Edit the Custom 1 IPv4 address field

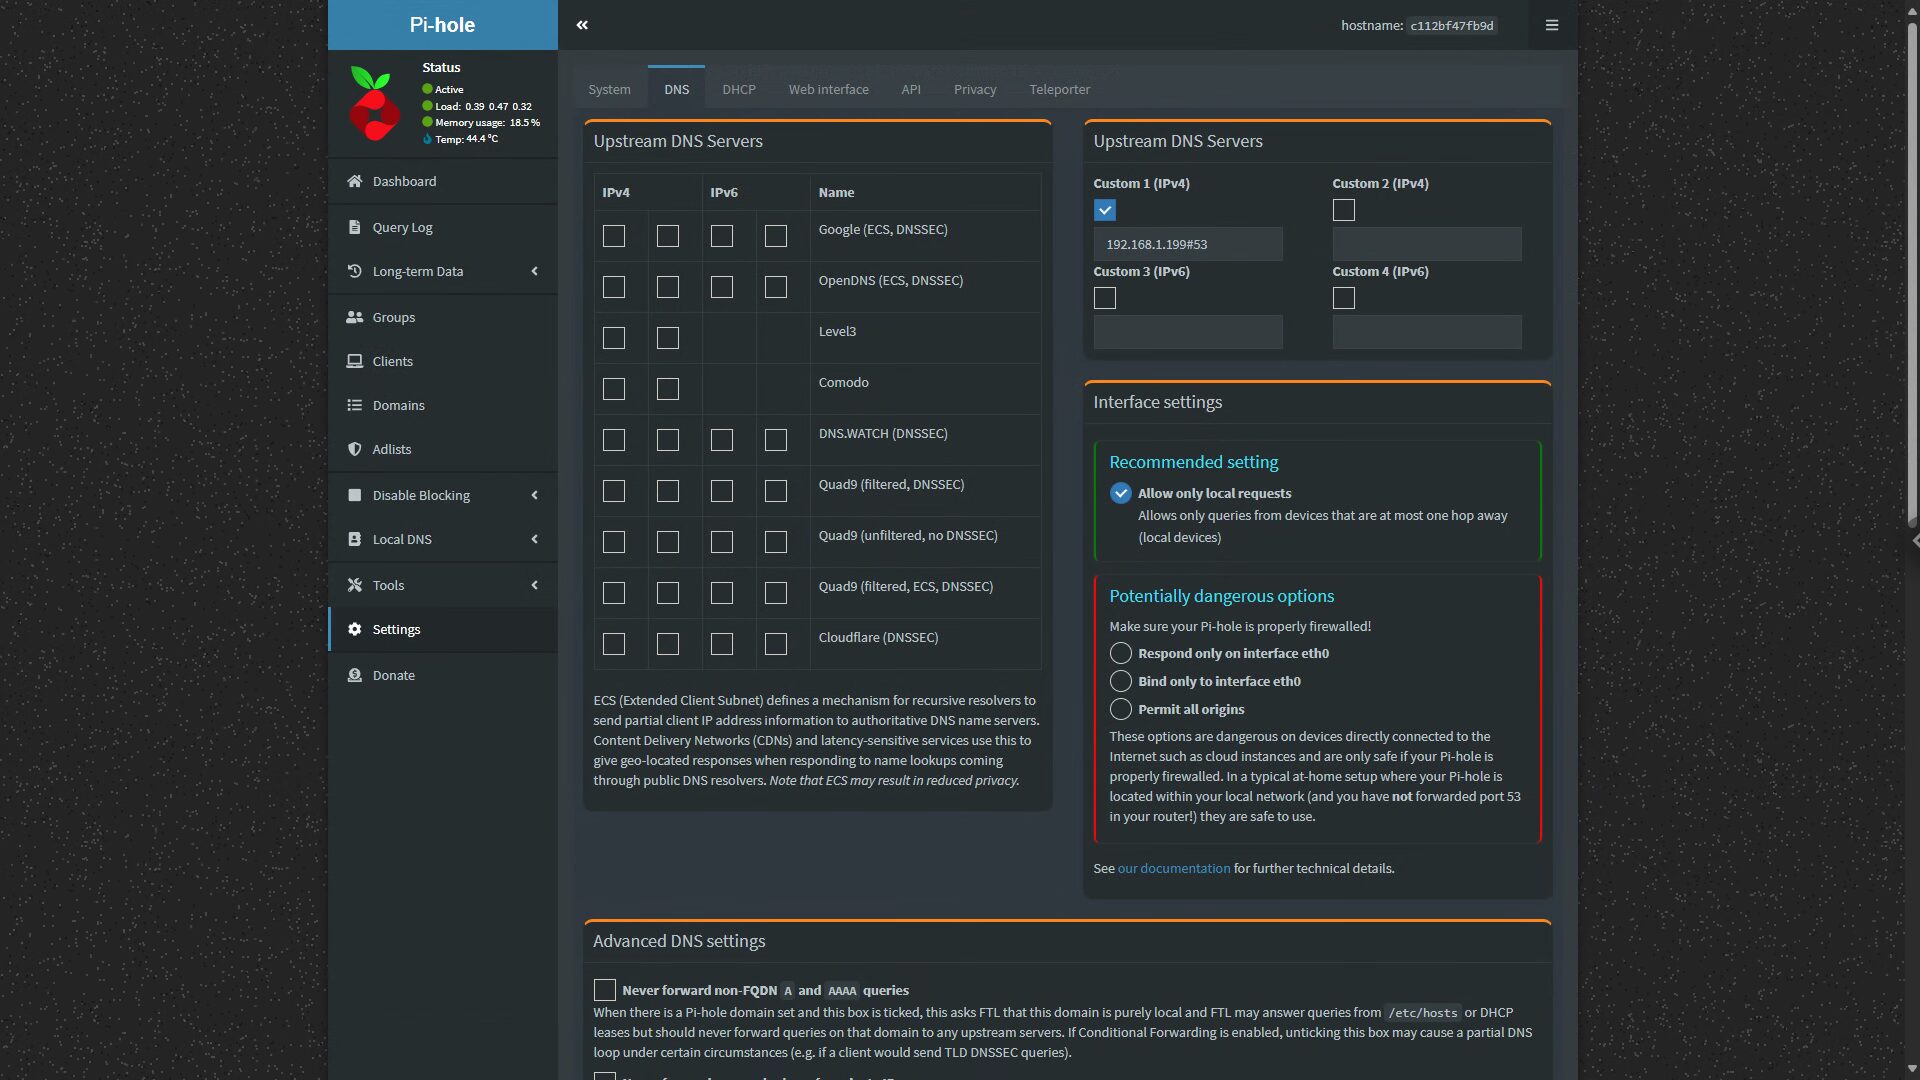point(1188,244)
